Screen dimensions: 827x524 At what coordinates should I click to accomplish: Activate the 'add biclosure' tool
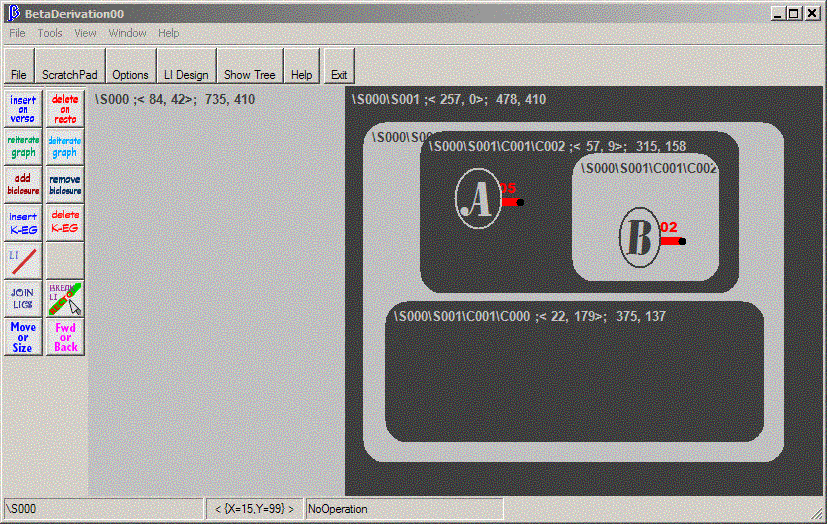click(x=23, y=185)
